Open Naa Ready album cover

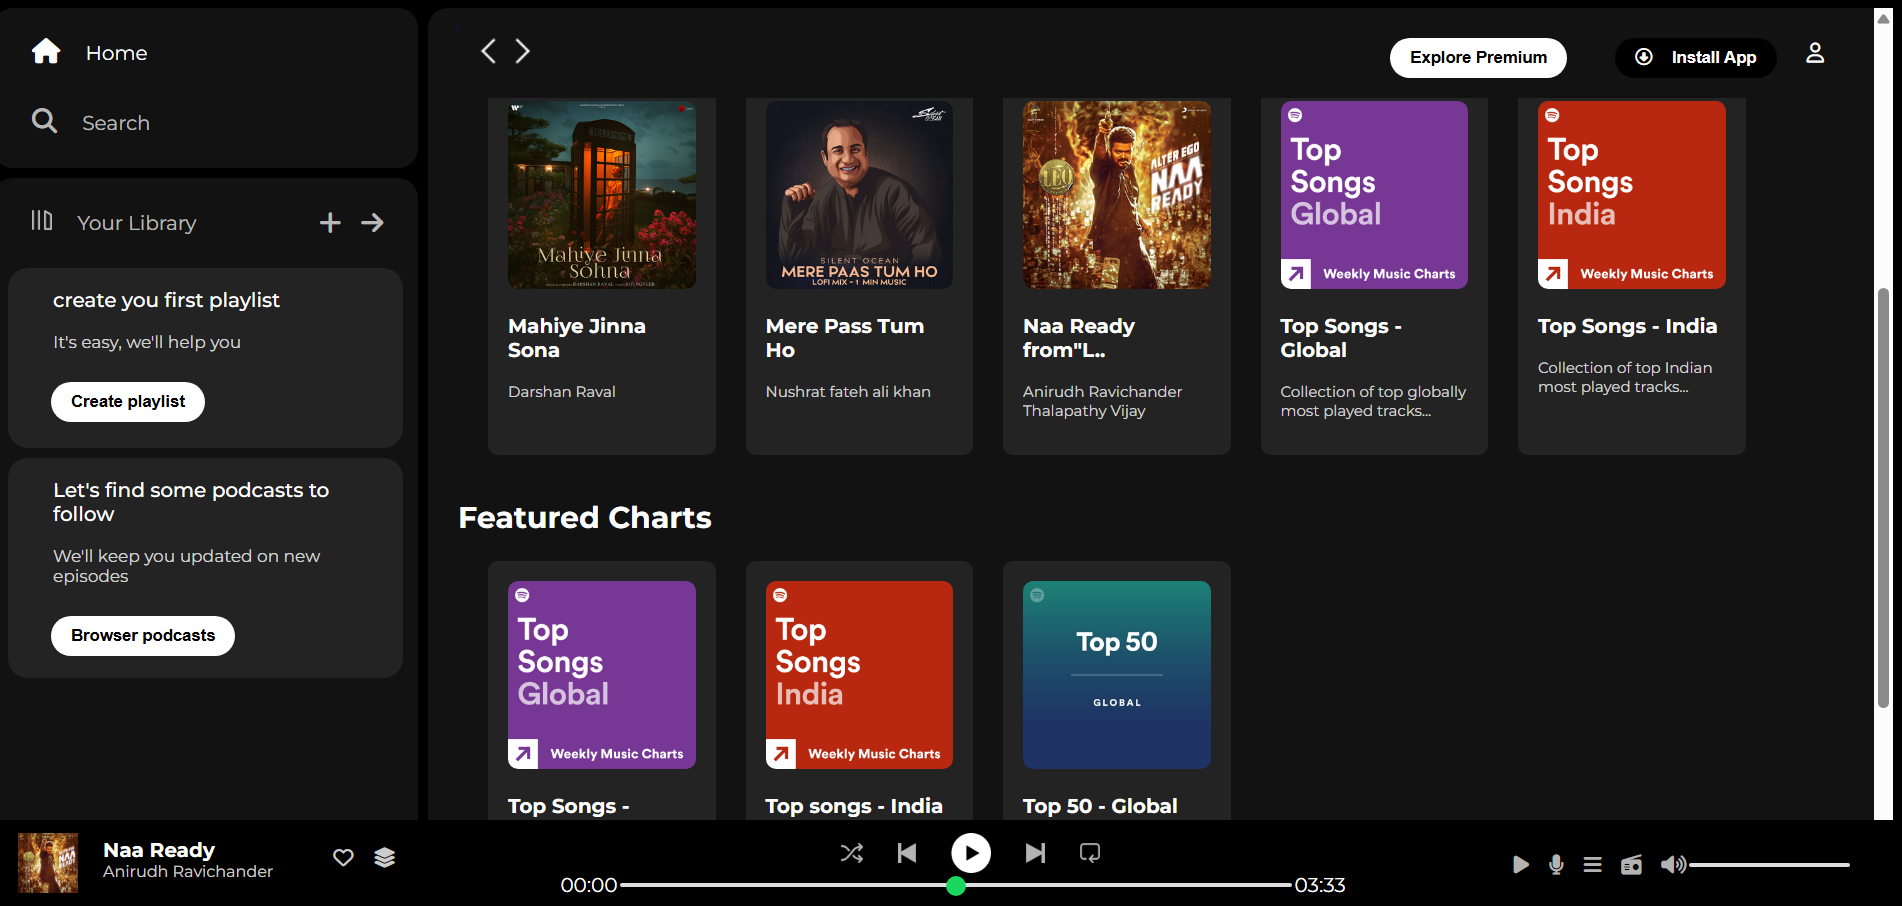pos(1117,195)
